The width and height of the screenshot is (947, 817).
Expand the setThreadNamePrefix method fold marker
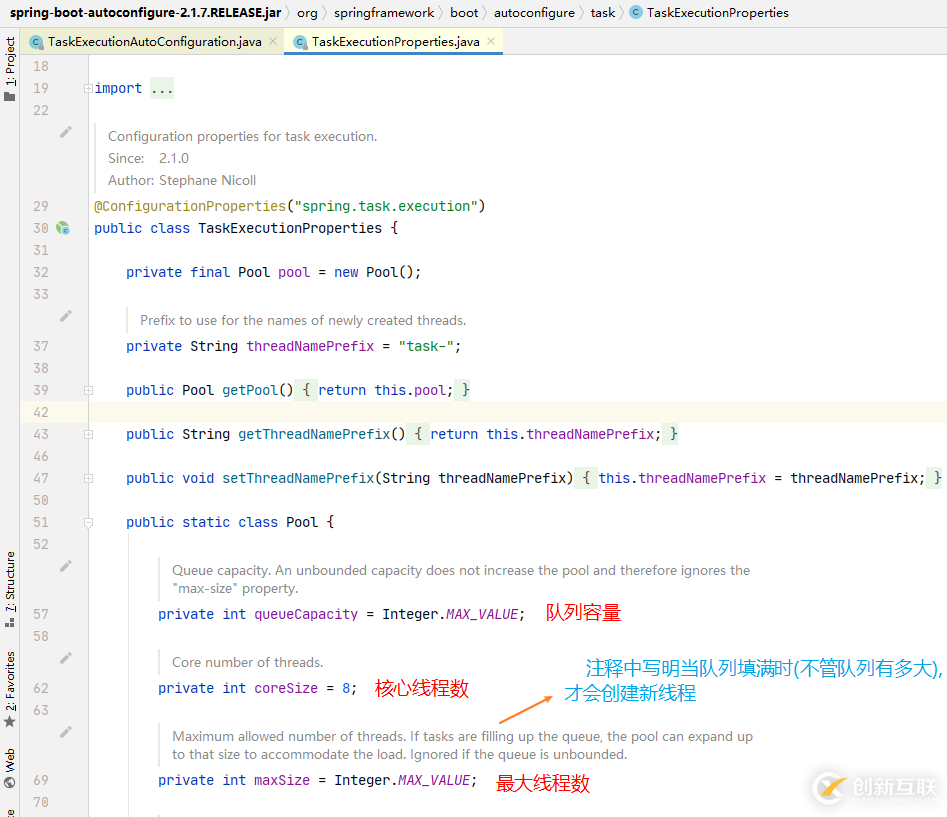(89, 478)
